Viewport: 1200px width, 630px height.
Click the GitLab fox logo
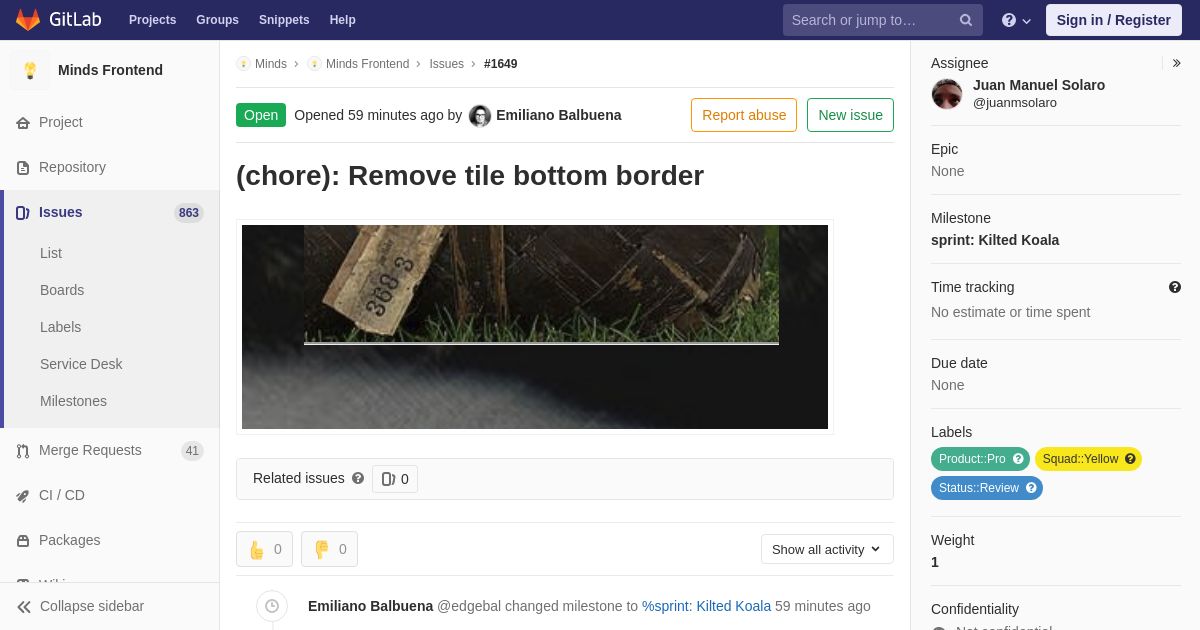coord(28,20)
